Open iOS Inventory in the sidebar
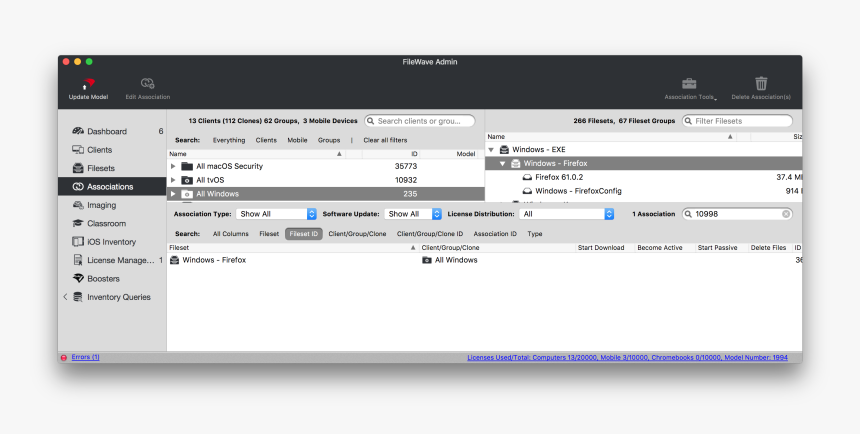Image resolution: width=860 pixels, height=434 pixels. (111, 242)
